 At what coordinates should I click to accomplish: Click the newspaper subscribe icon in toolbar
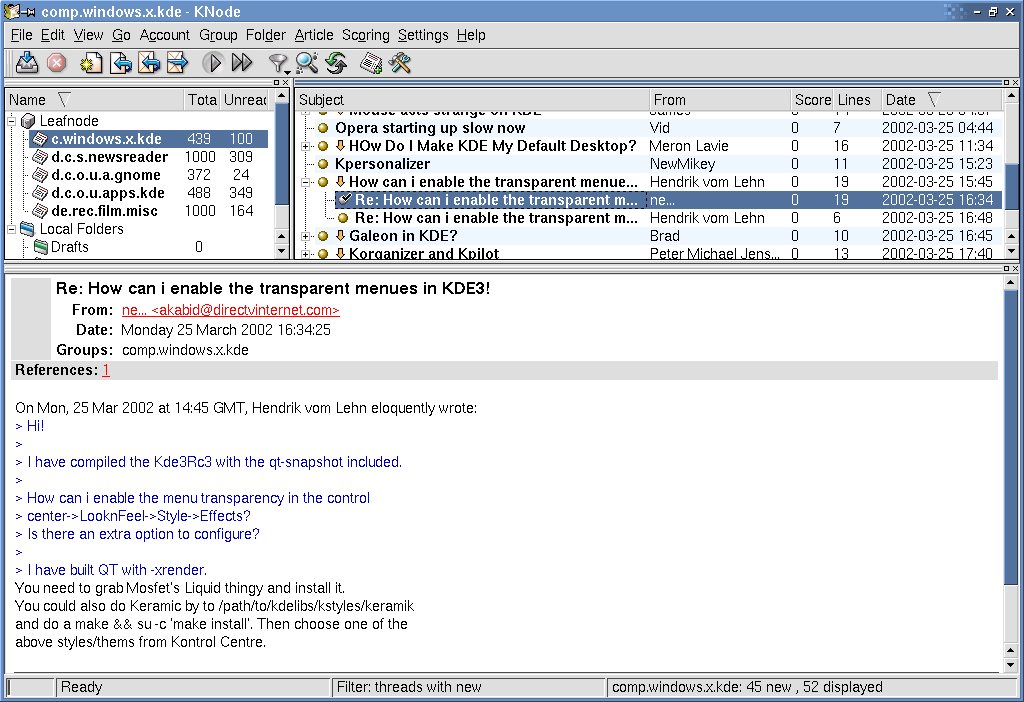(372, 63)
